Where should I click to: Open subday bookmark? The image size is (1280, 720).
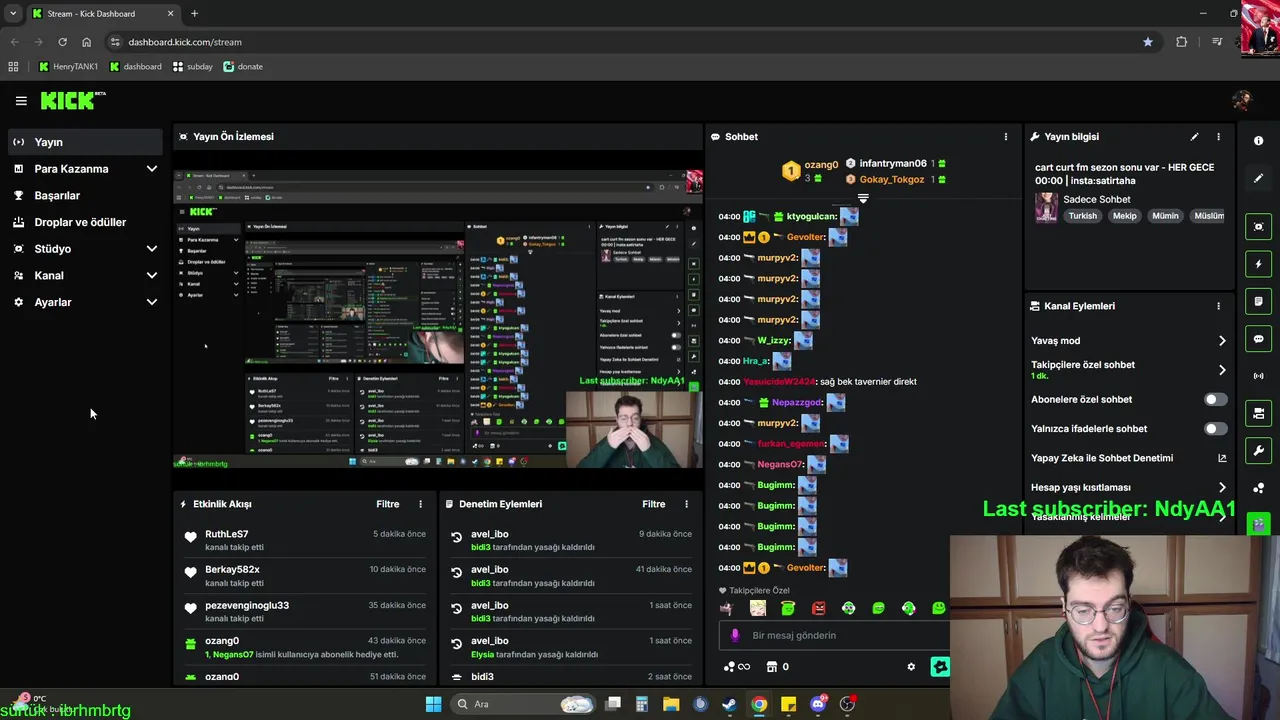pyautogui.click(x=192, y=67)
